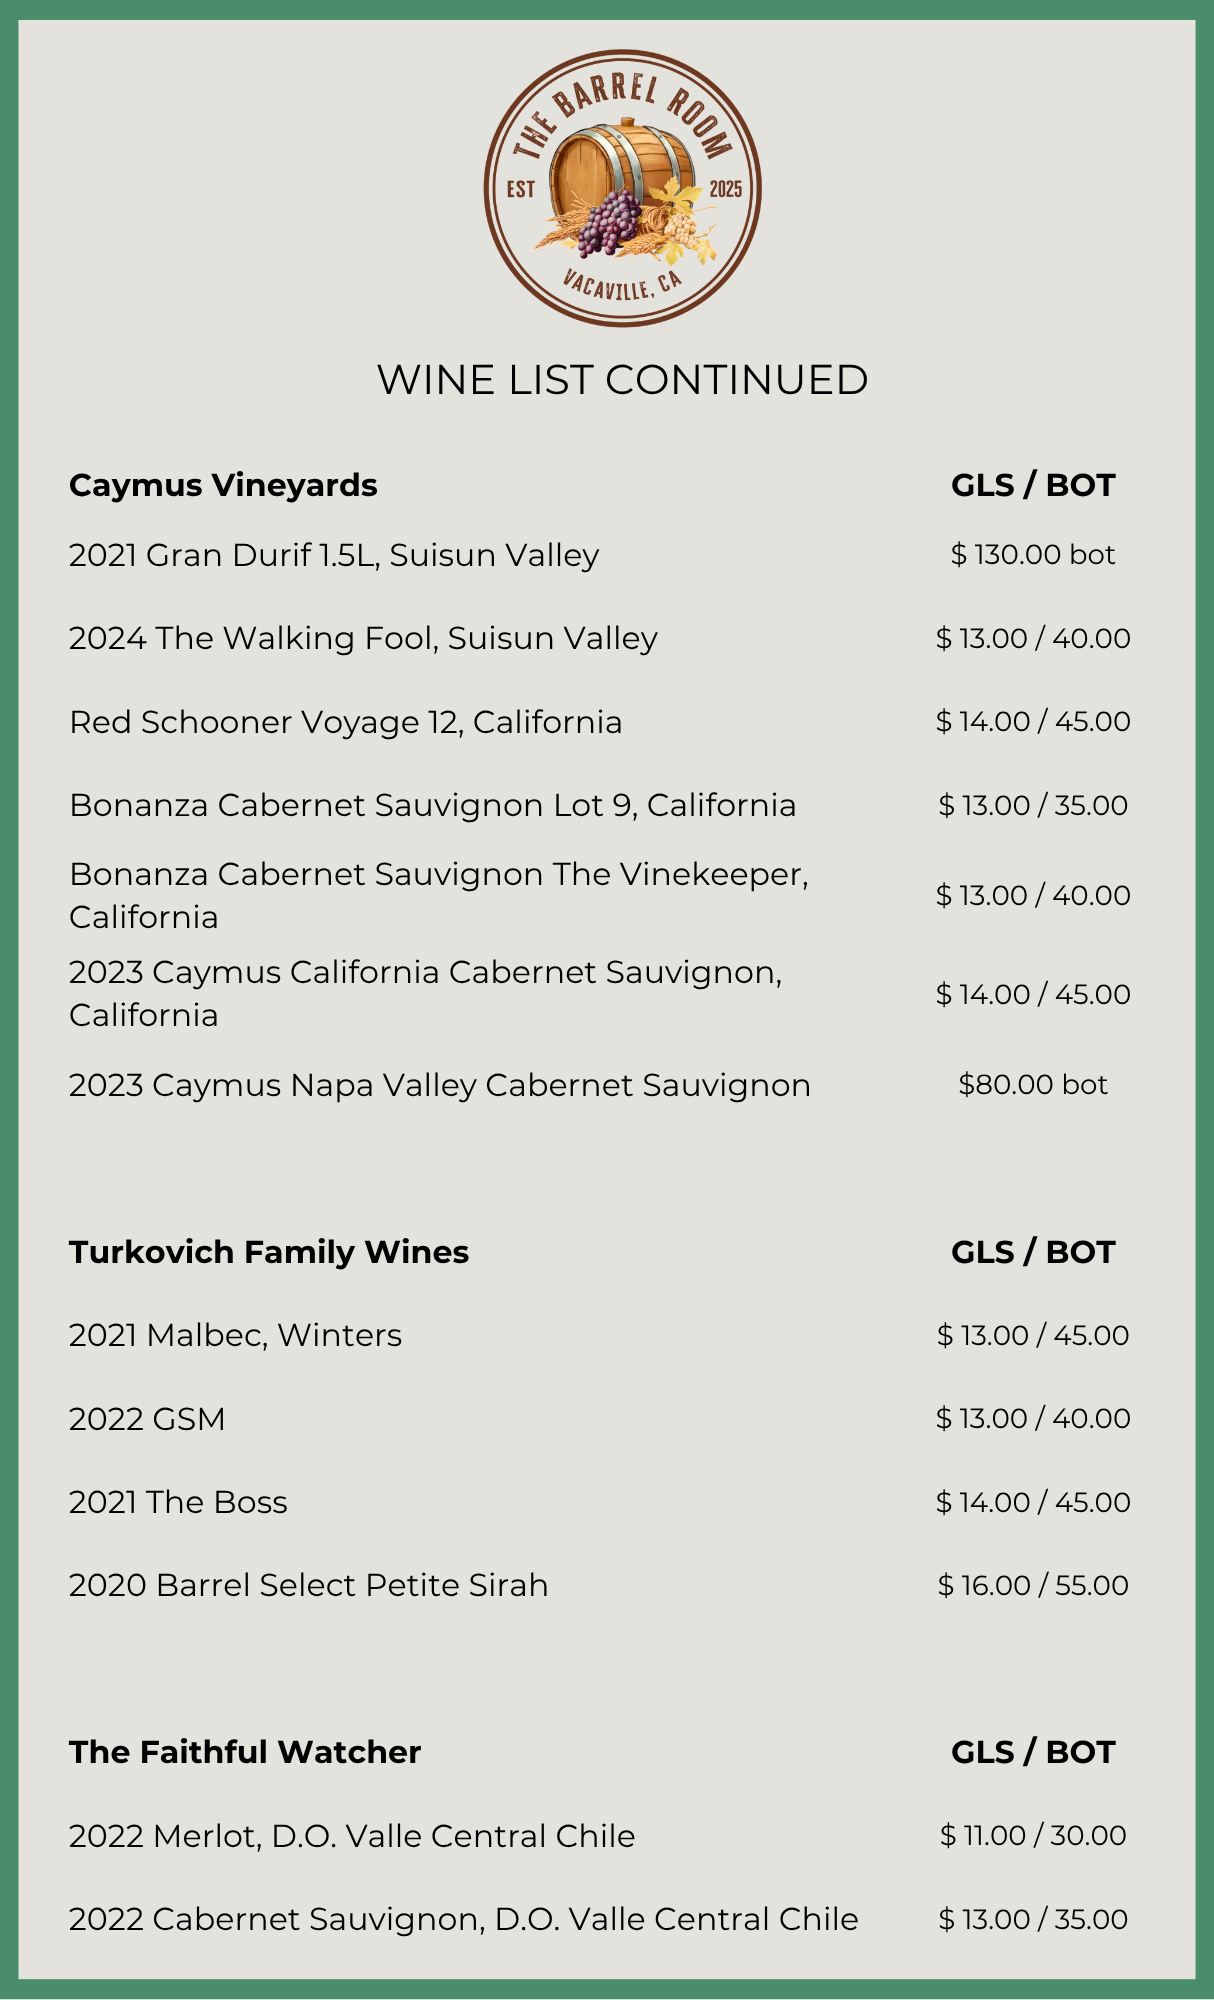This screenshot has height=2000, width=1214.
Task: Select 2023 Caymus California Cabernet Sauvignon
Action: tap(425, 993)
